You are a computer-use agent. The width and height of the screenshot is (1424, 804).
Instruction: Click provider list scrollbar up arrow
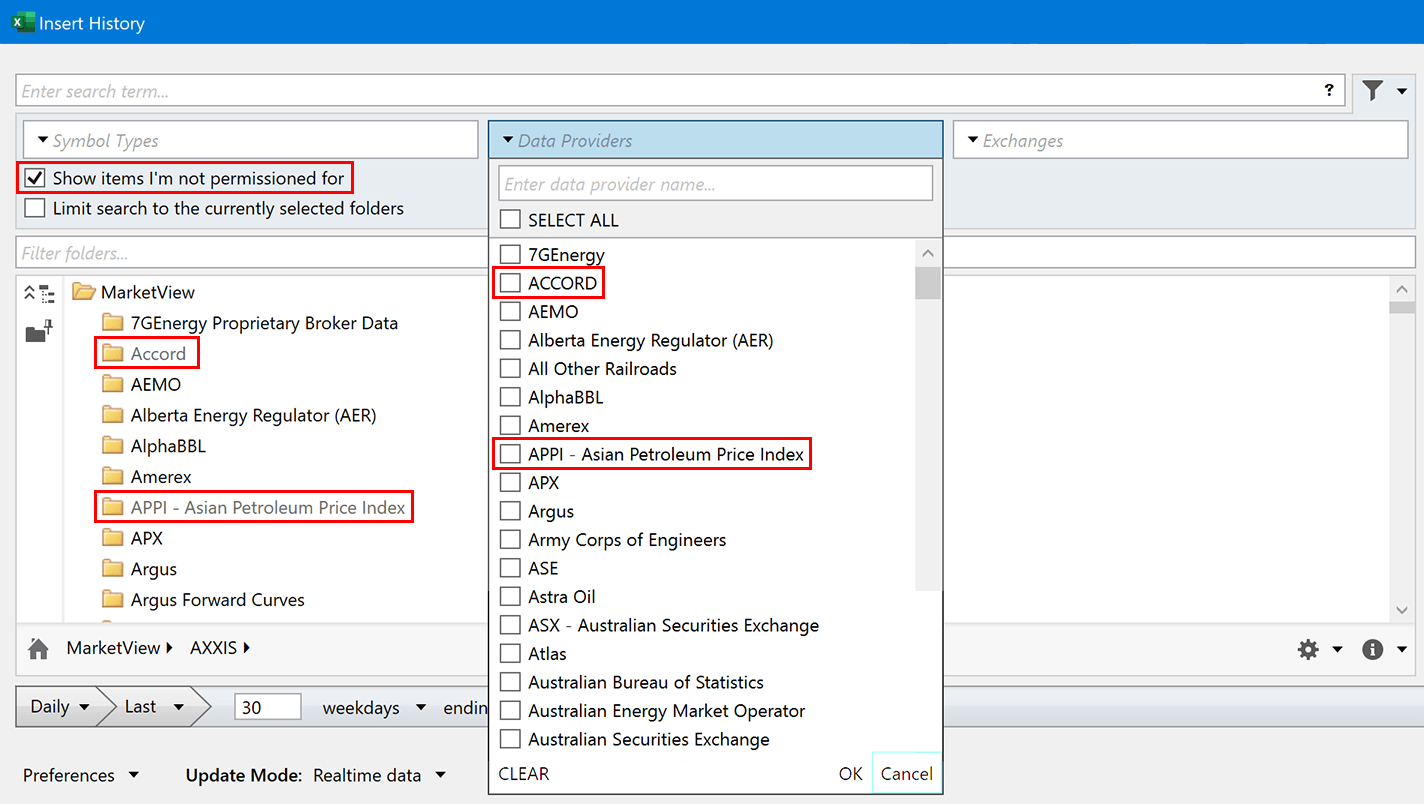pos(928,254)
